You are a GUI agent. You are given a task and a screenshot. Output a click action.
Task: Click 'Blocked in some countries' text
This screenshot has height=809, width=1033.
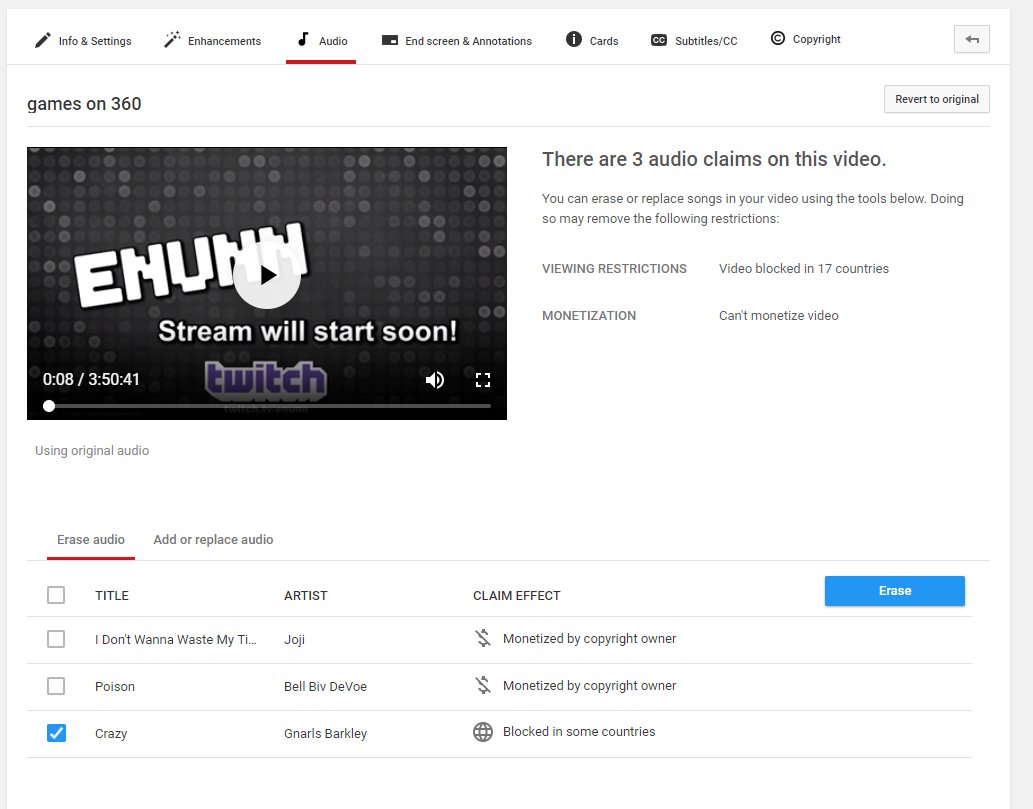coord(579,731)
